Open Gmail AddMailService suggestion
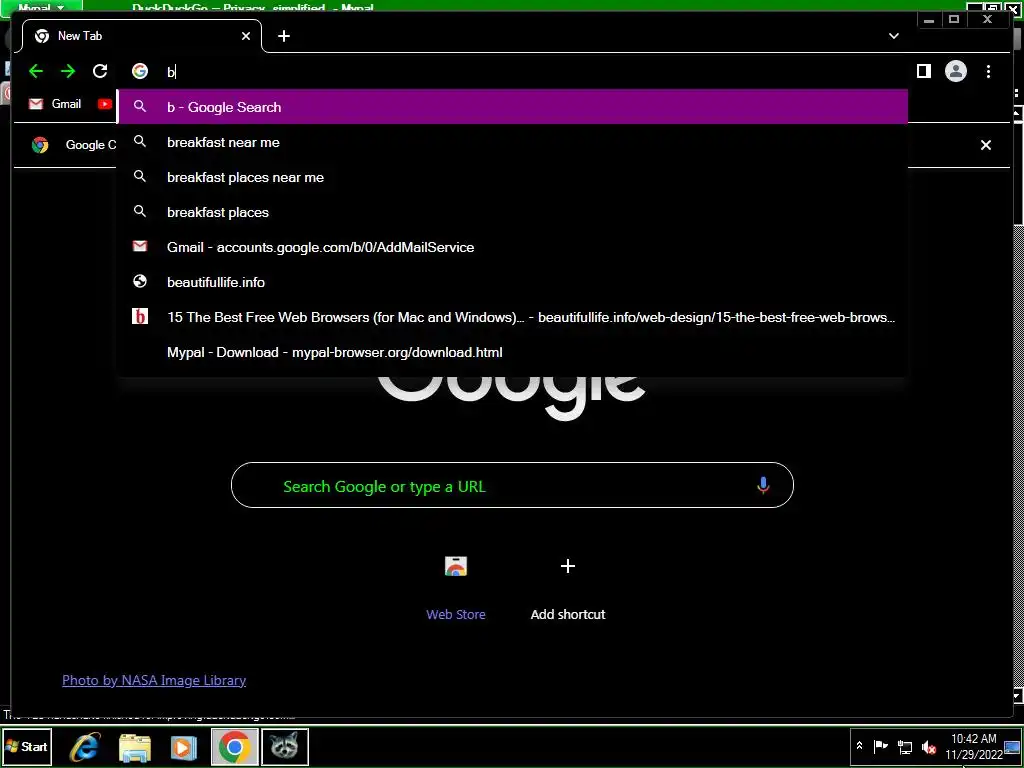 click(513, 247)
